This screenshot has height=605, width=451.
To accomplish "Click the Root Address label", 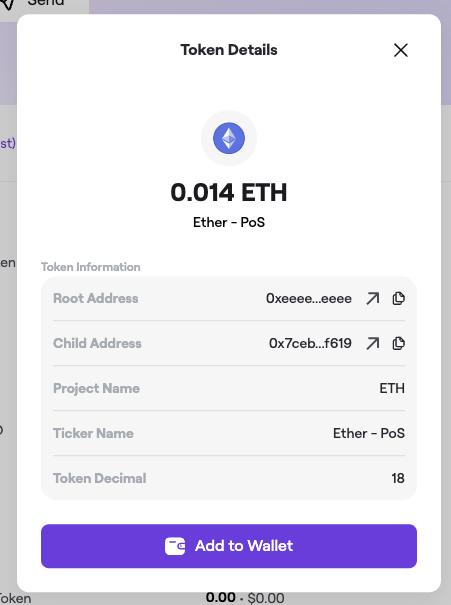I will 96,298.
